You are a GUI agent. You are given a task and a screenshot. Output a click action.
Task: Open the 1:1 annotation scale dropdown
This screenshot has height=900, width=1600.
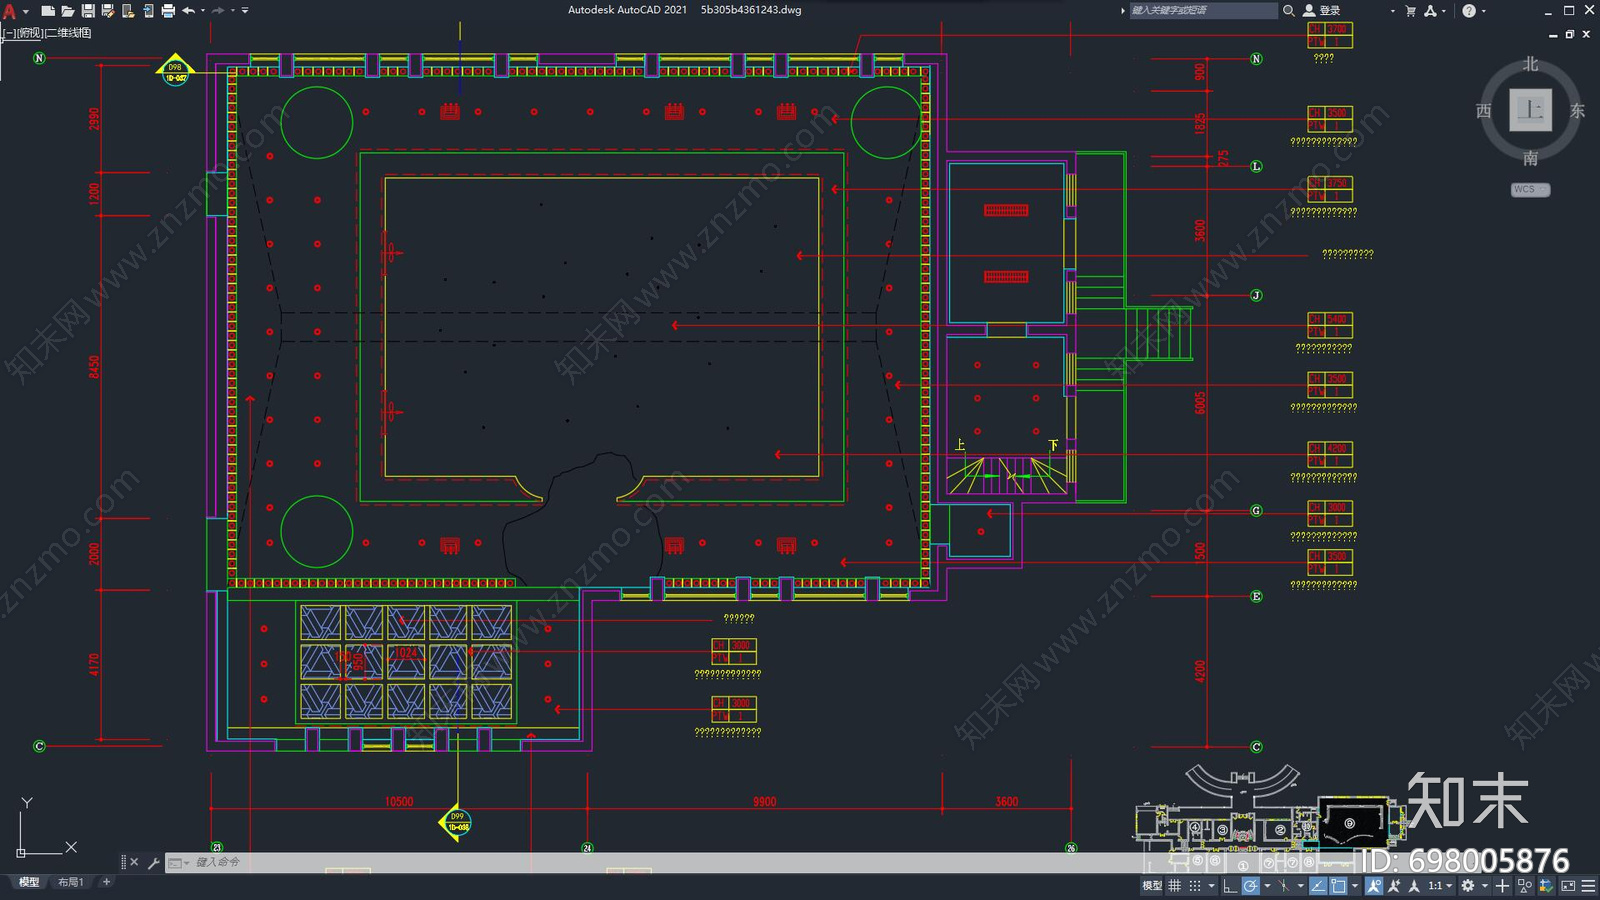[1440, 885]
